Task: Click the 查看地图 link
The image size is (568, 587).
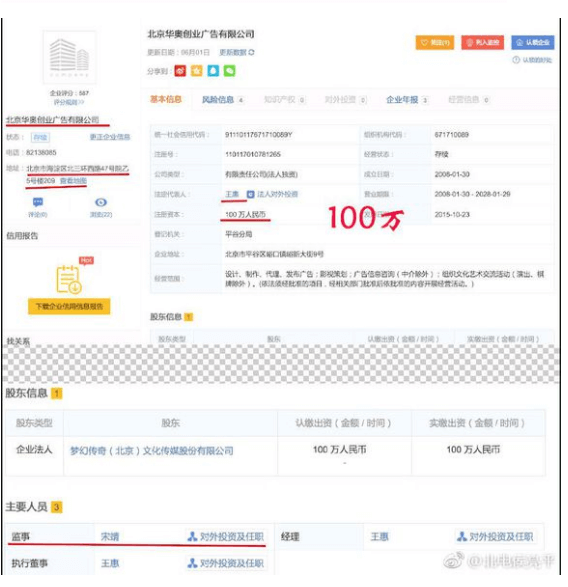Action: 73,181
